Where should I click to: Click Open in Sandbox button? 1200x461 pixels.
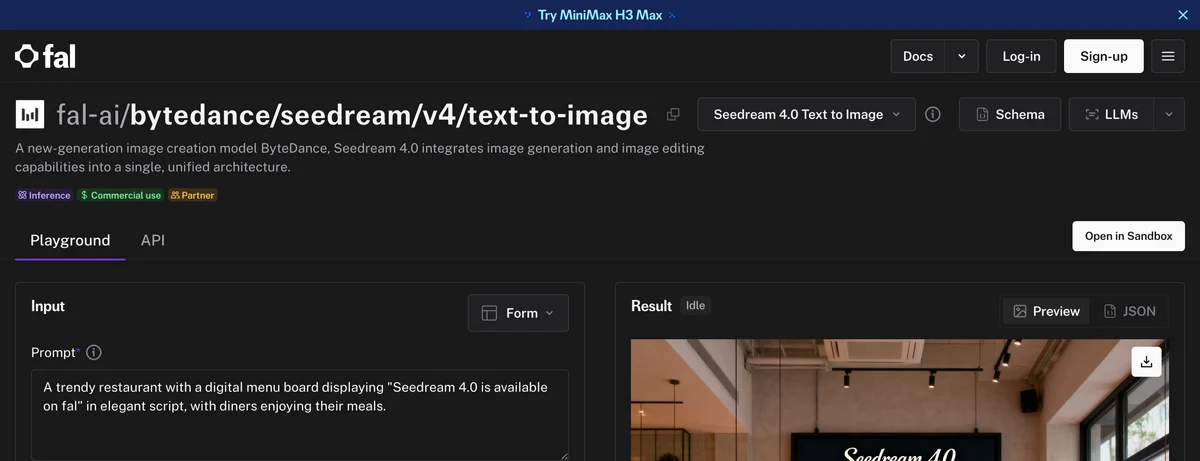pyautogui.click(x=1129, y=236)
